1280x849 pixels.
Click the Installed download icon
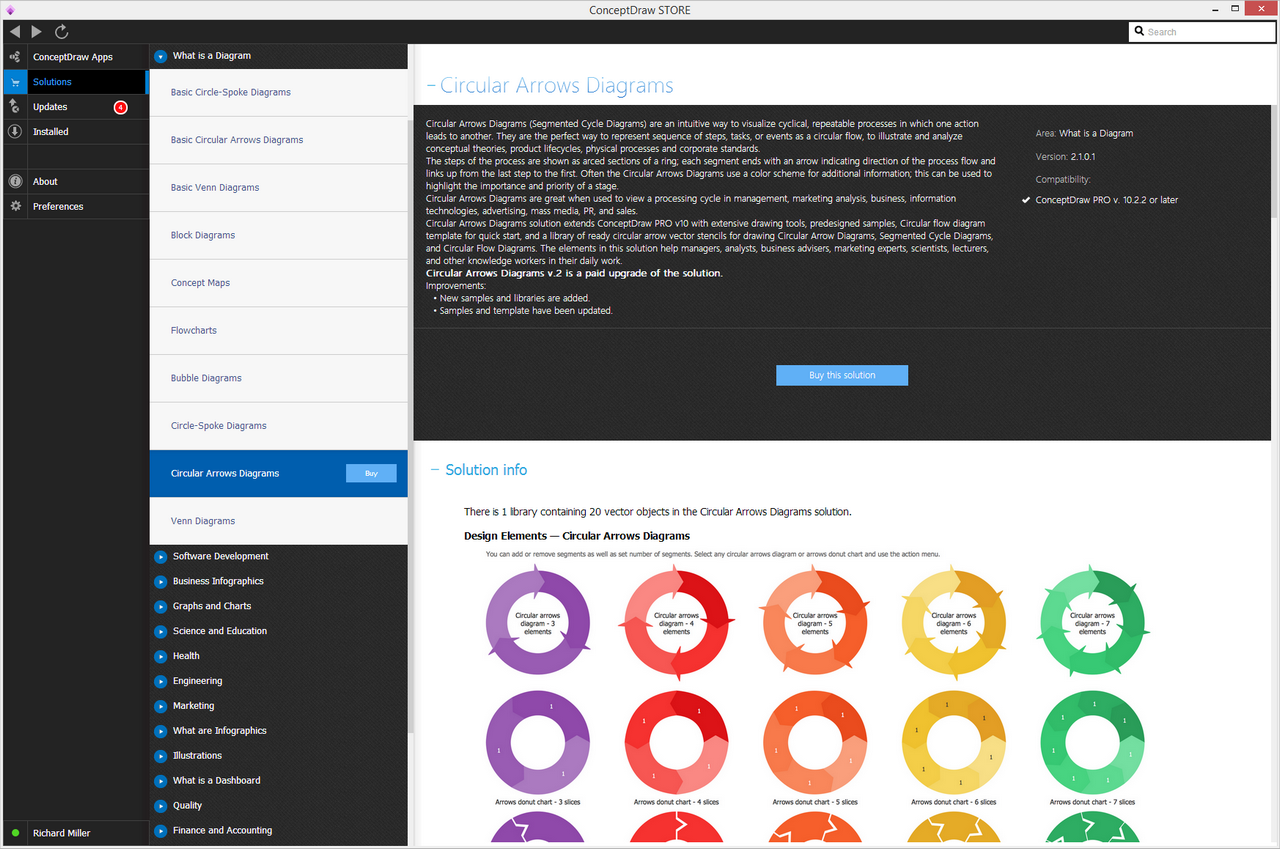tap(14, 131)
